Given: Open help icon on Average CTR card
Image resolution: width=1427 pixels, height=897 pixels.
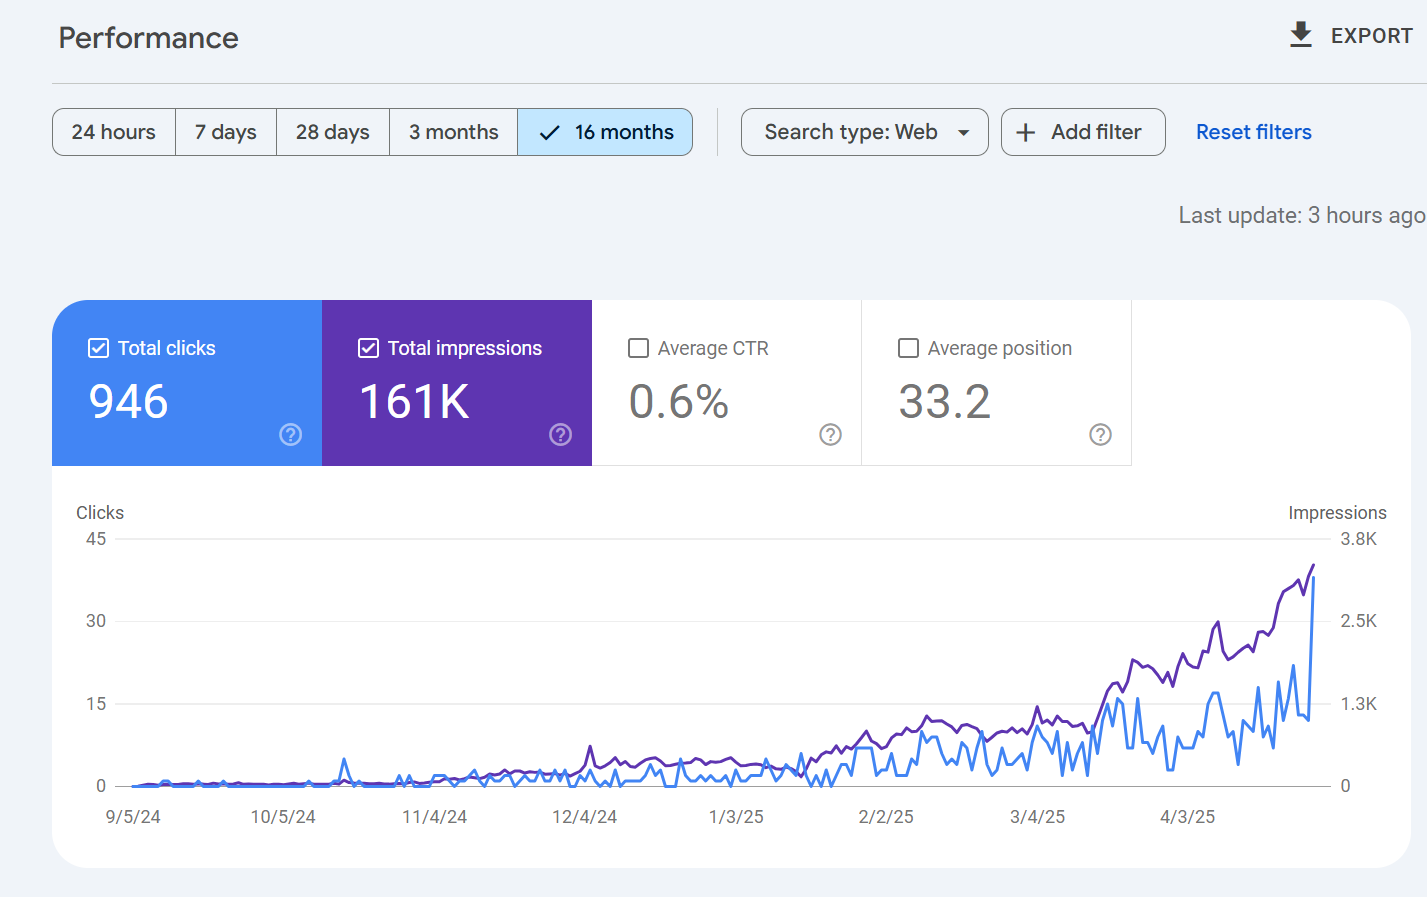Looking at the screenshot, I should [830, 434].
